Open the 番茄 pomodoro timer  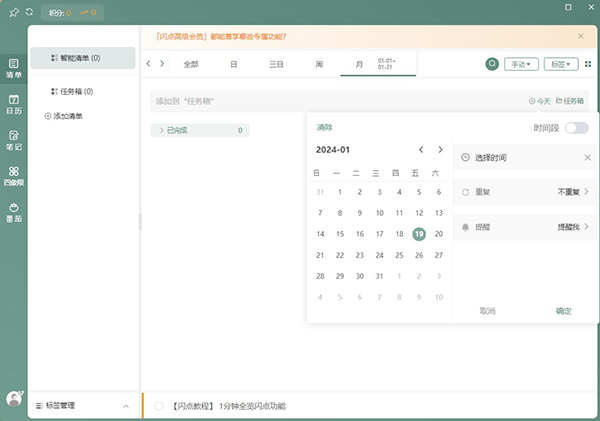point(14,212)
